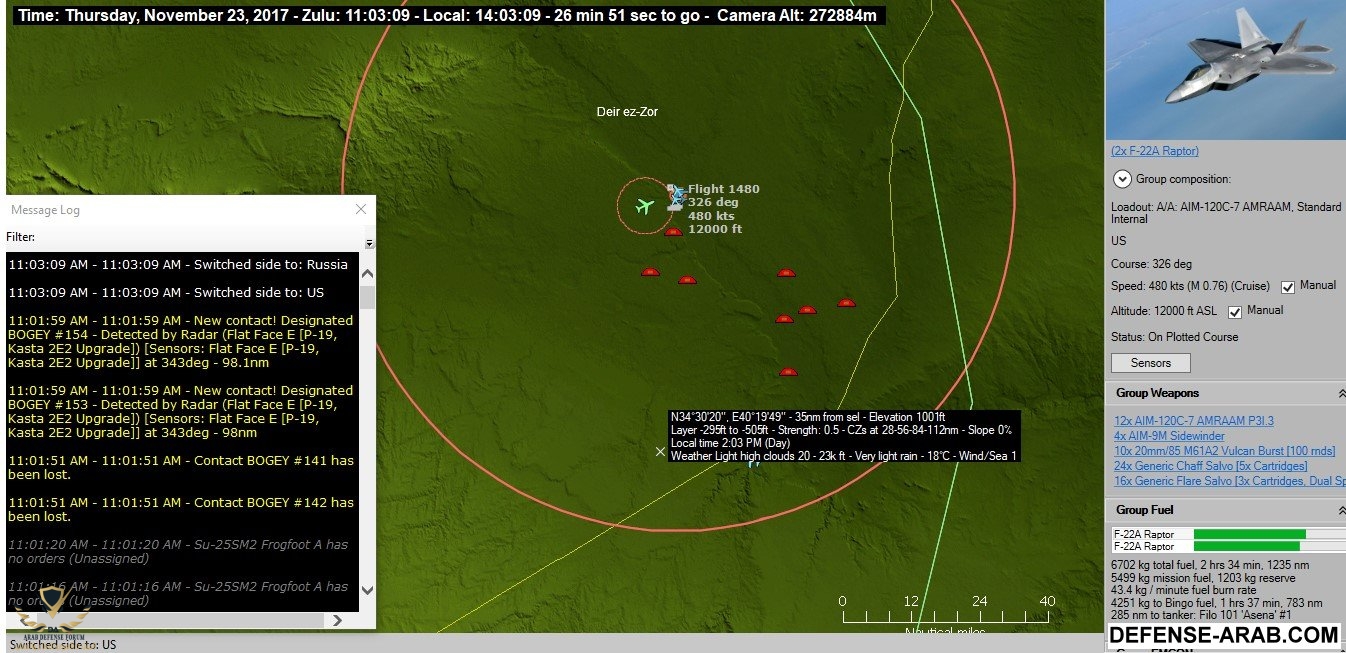Collapse the Group Weapons panel
Screen dimensions: 1346x653
[x=1341, y=394]
